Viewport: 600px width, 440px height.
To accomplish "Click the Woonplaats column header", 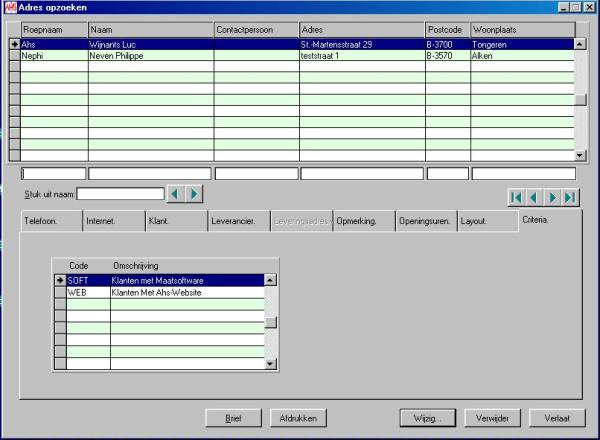I will pyautogui.click(x=523, y=30).
